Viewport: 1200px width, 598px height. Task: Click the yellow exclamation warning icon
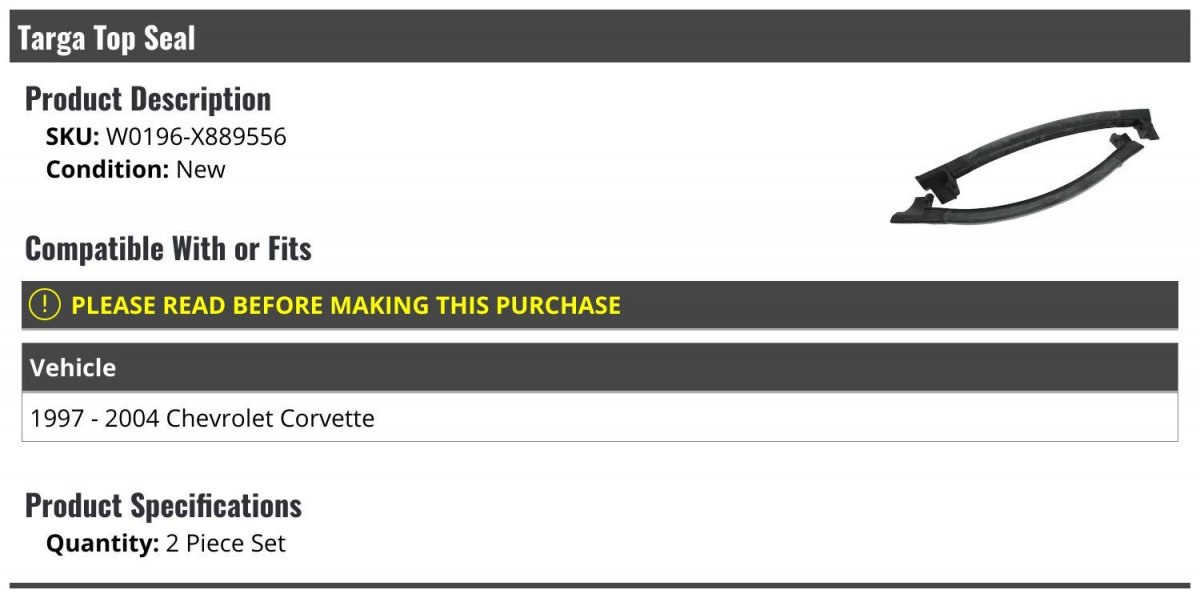pyautogui.click(x=45, y=304)
